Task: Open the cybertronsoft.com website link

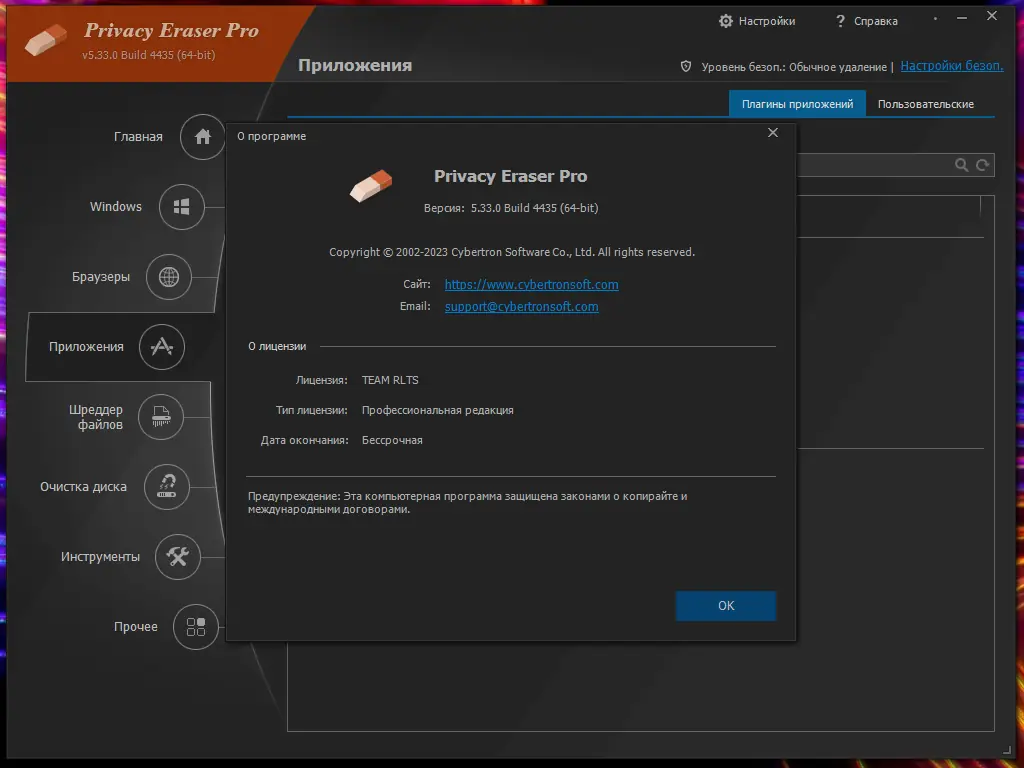Action: coord(531,284)
